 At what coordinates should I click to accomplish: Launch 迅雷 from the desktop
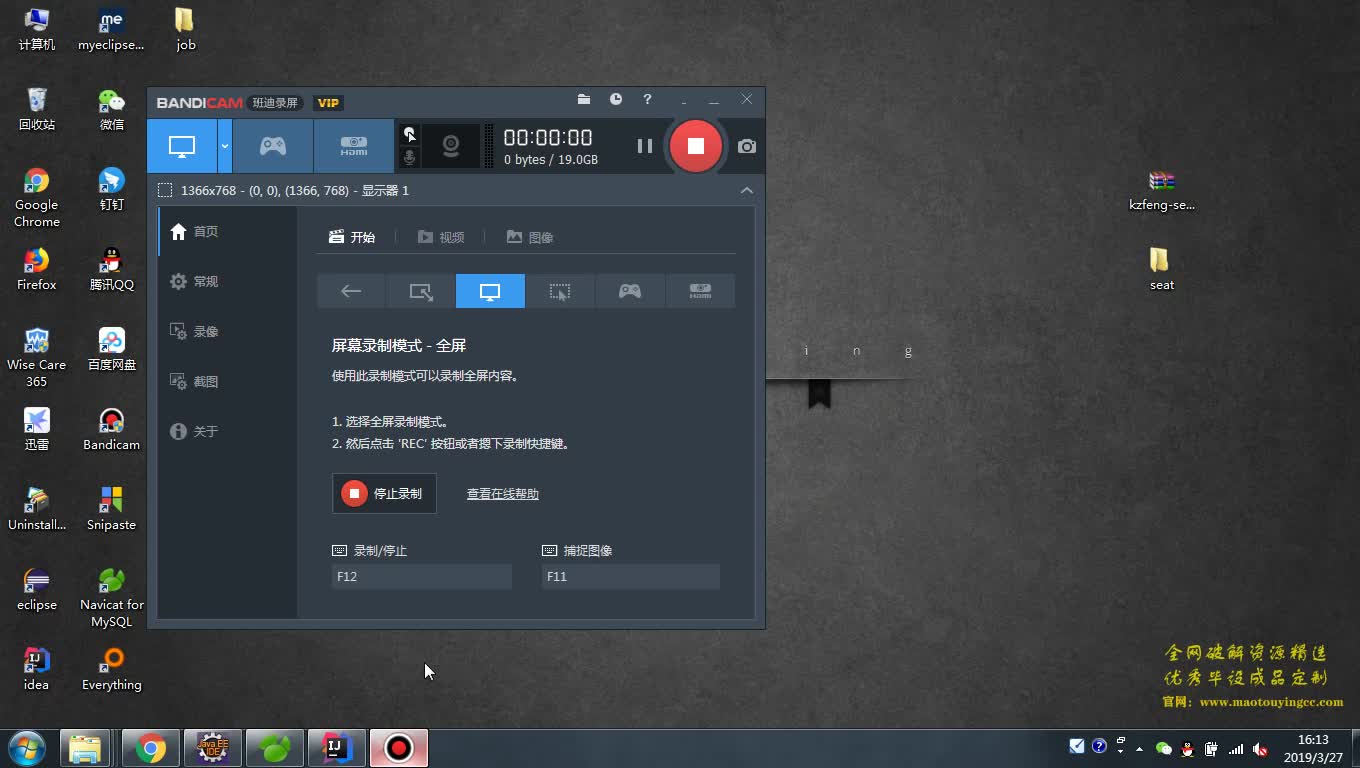tap(37, 429)
